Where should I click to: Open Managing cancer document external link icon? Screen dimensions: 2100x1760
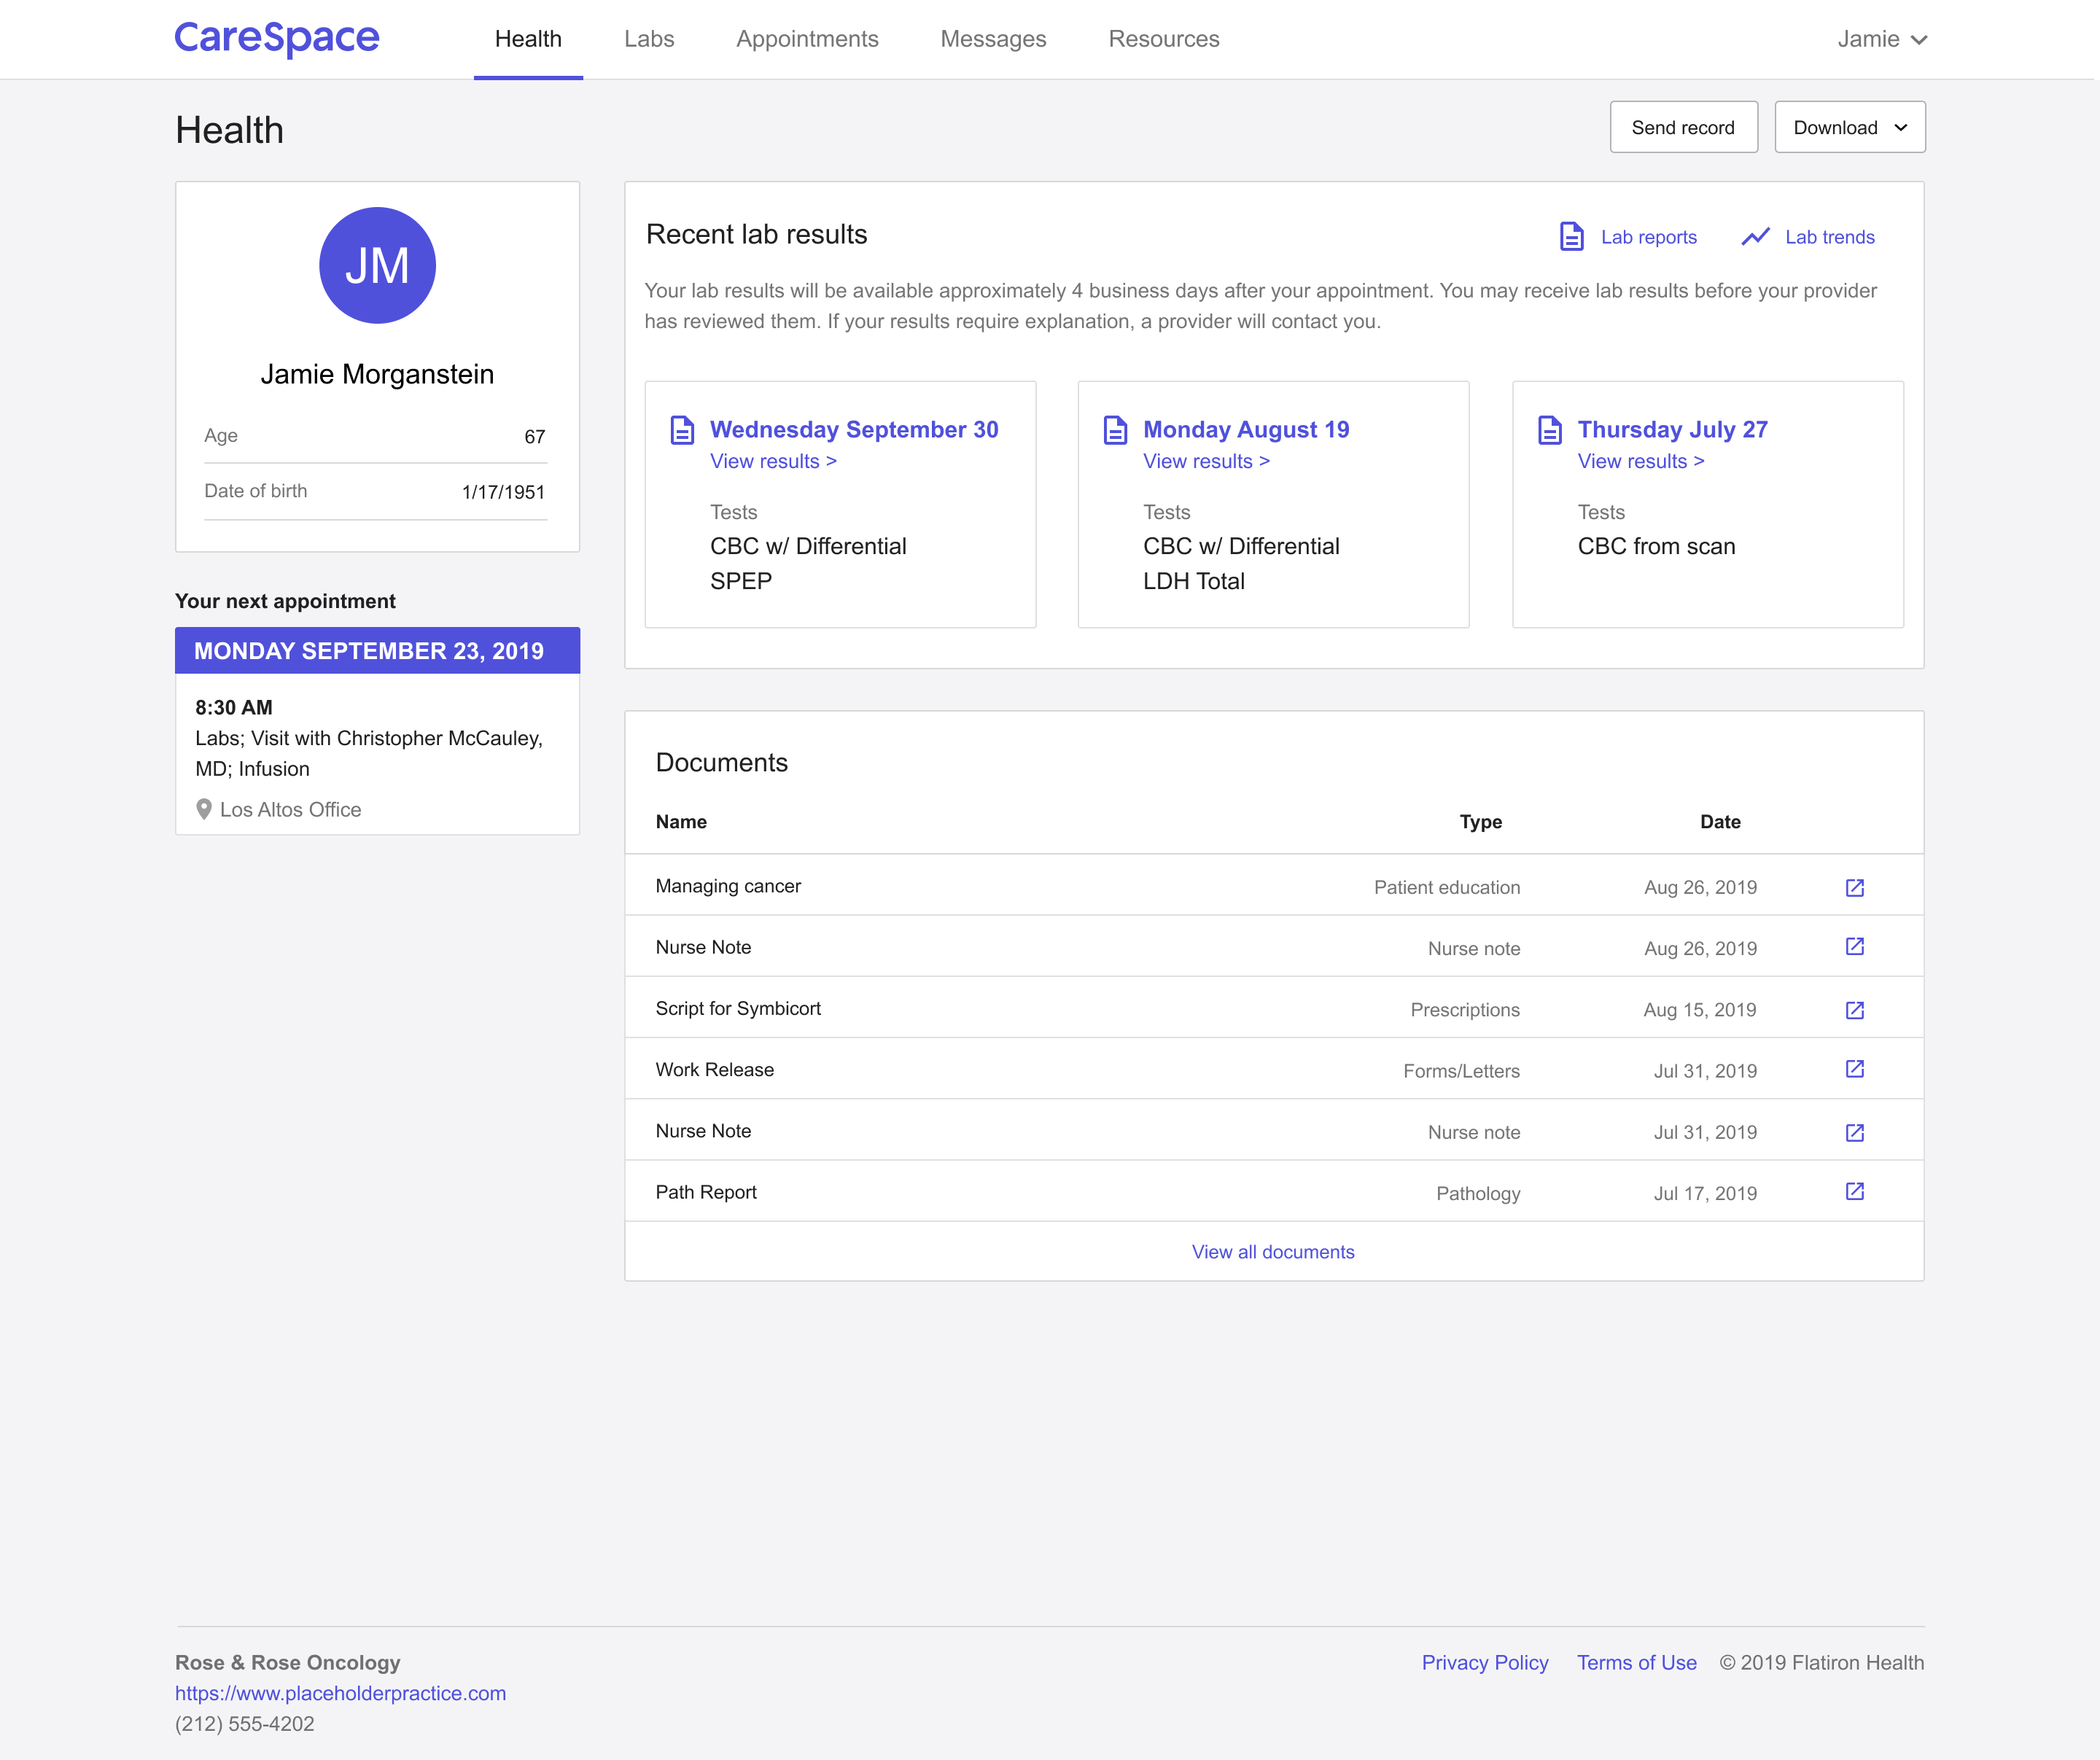coord(1854,887)
